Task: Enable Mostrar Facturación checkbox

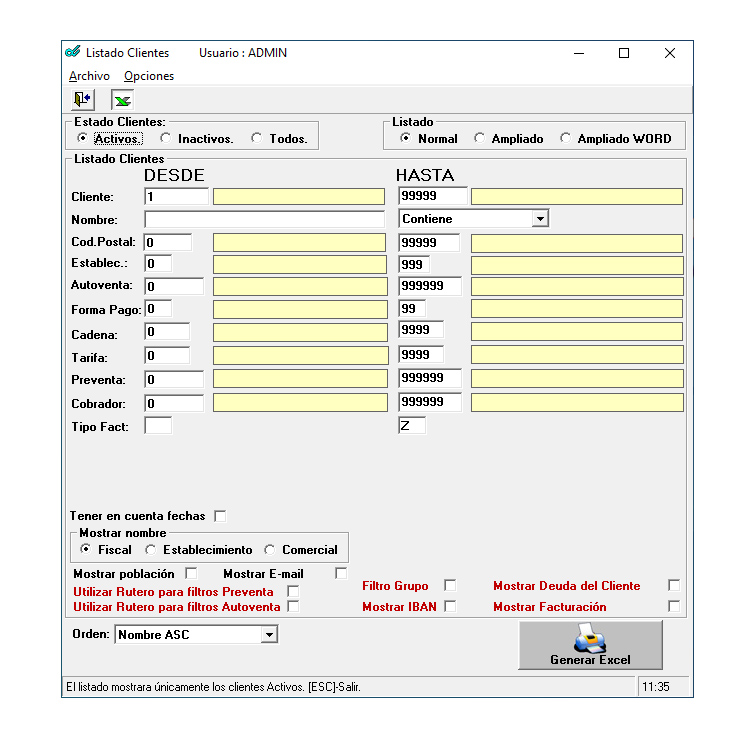Action: 674,606
